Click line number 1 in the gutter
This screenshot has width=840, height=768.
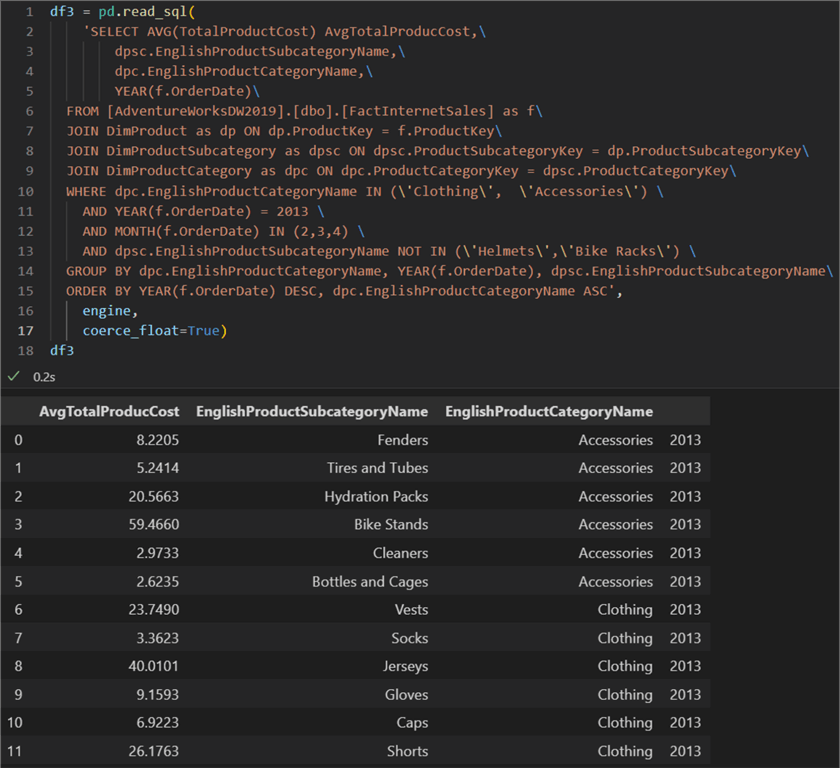pyautogui.click(x=28, y=11)
